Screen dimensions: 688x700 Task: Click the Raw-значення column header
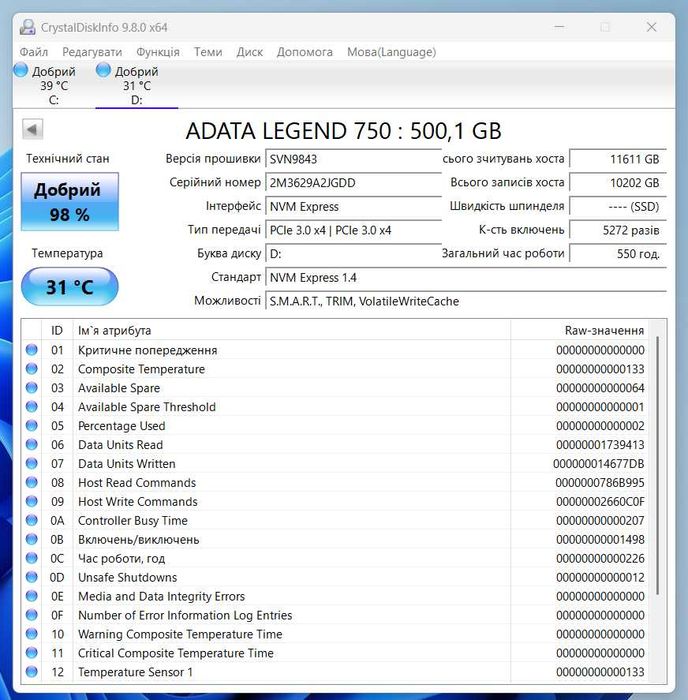(x=579, y=330)
